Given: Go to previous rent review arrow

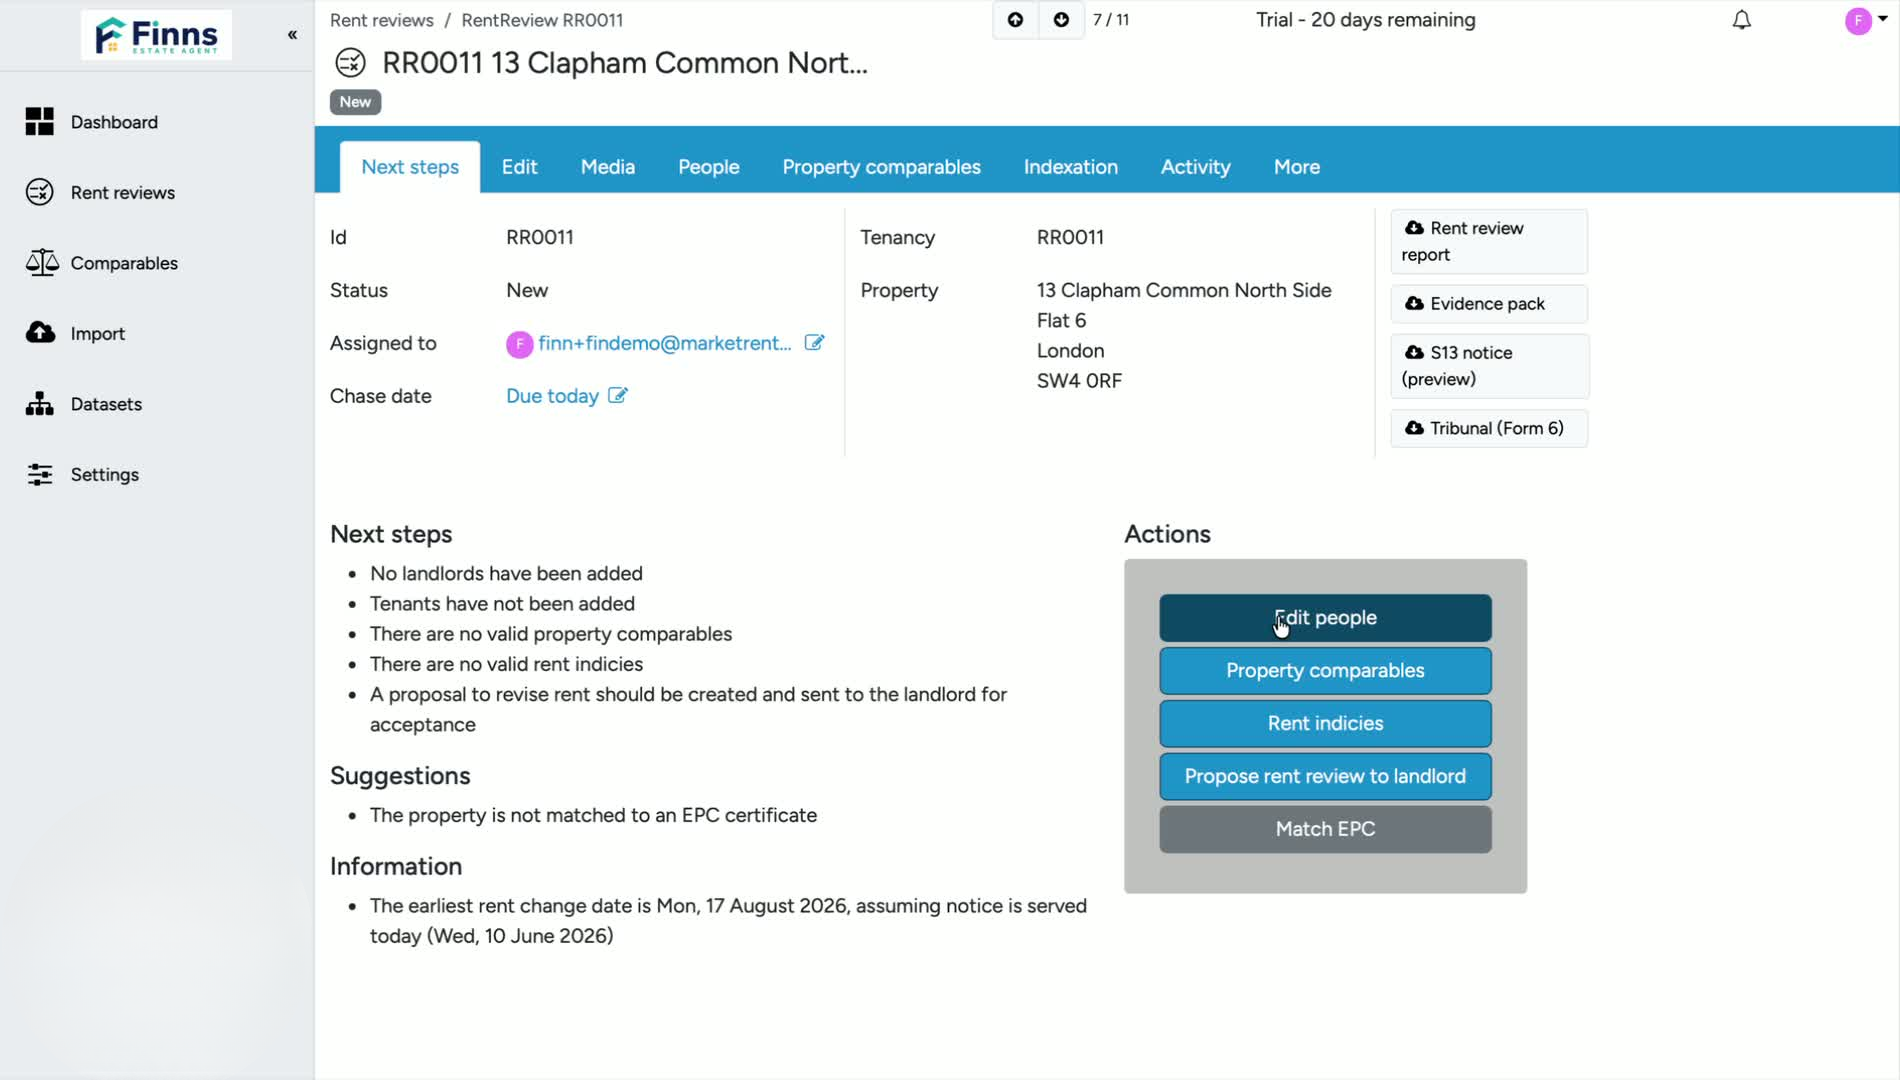Looking at the screenshot, I should 1015,20.
